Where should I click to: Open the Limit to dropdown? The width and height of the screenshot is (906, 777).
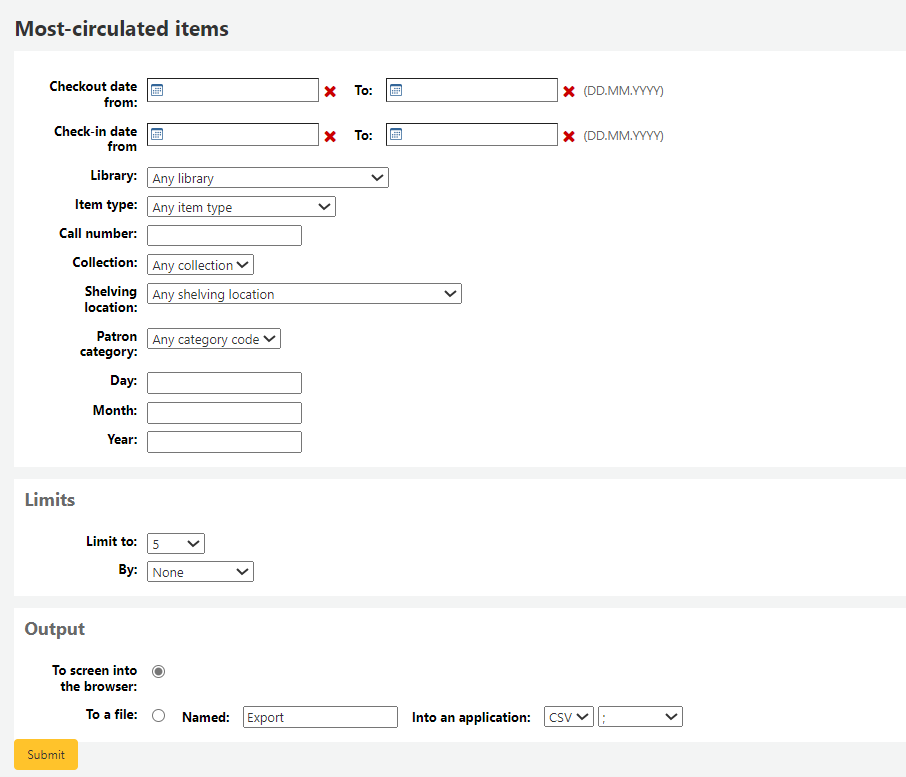pos(175,543)
